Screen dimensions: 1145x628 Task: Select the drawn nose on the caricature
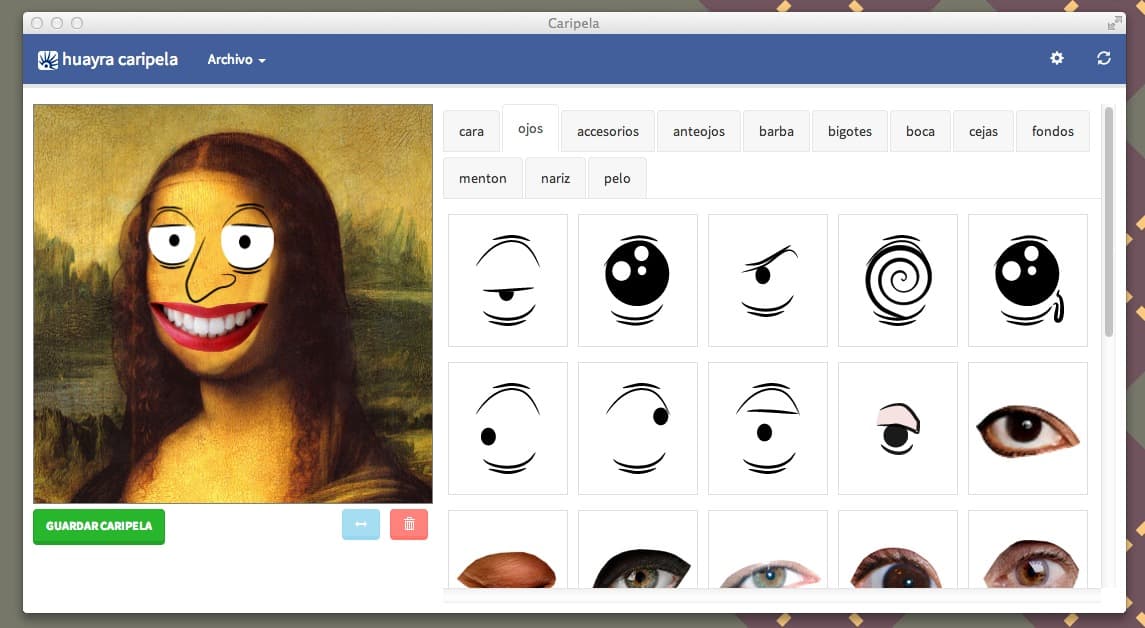coord(209,271)
